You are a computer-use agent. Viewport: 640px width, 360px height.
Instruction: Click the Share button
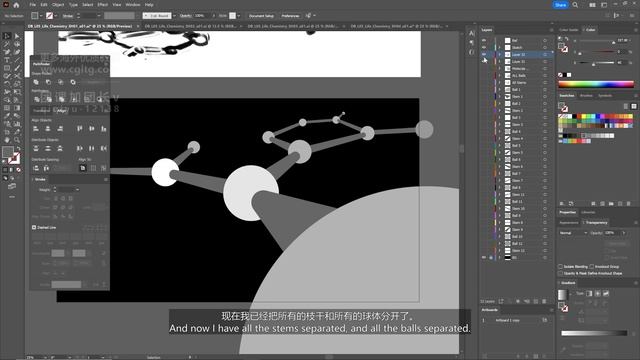560,5
